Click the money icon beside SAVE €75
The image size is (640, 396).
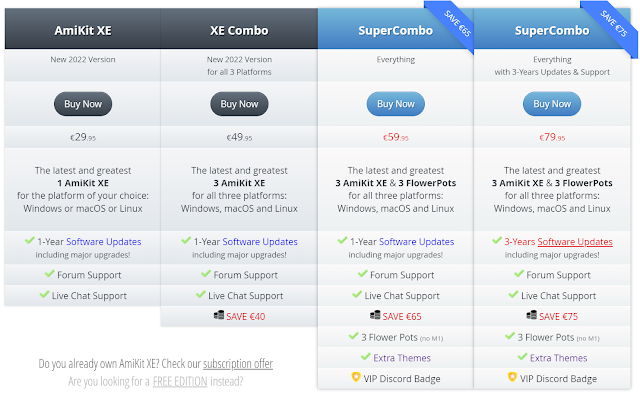pyautogui.click(x=531, y=316)
